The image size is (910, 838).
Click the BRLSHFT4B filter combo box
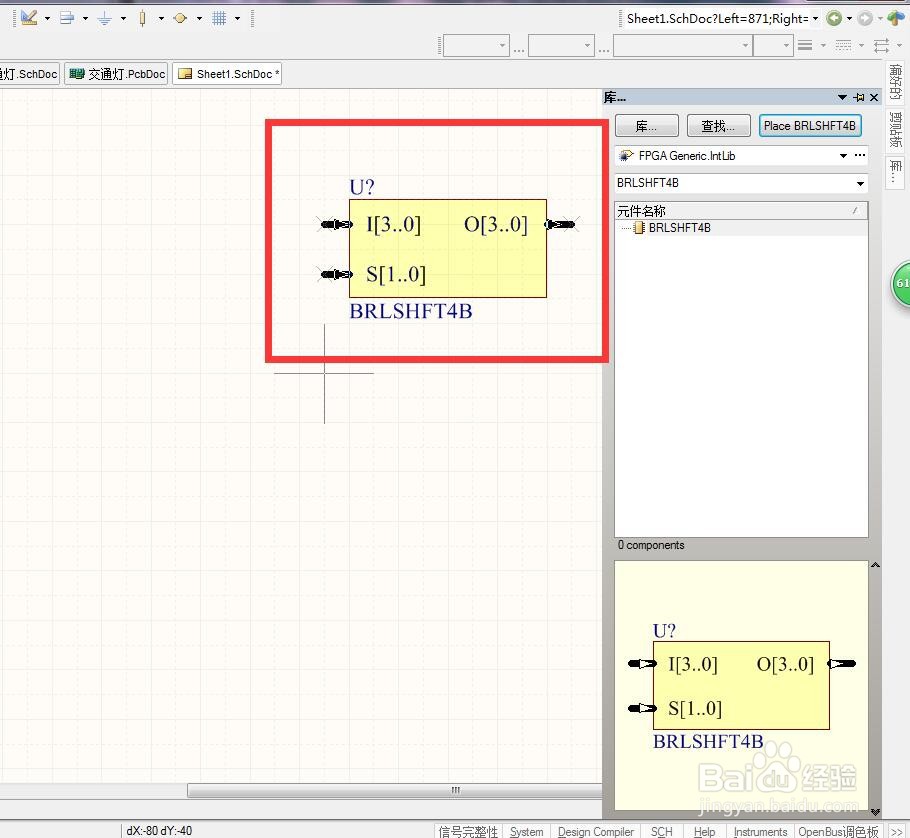click(741, 183)
